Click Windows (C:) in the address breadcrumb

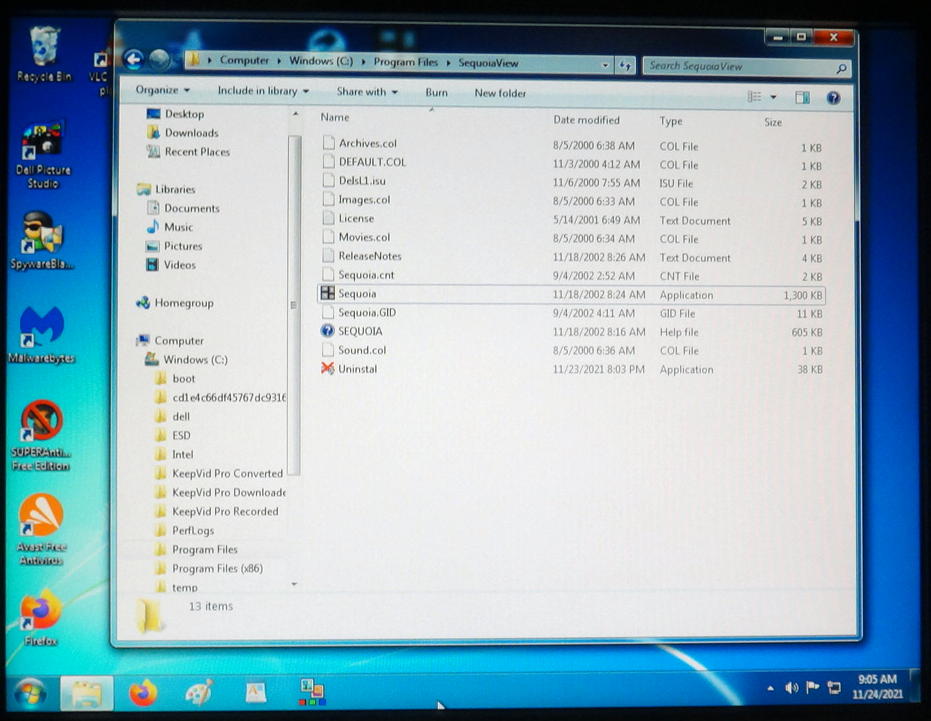[321, 61]
